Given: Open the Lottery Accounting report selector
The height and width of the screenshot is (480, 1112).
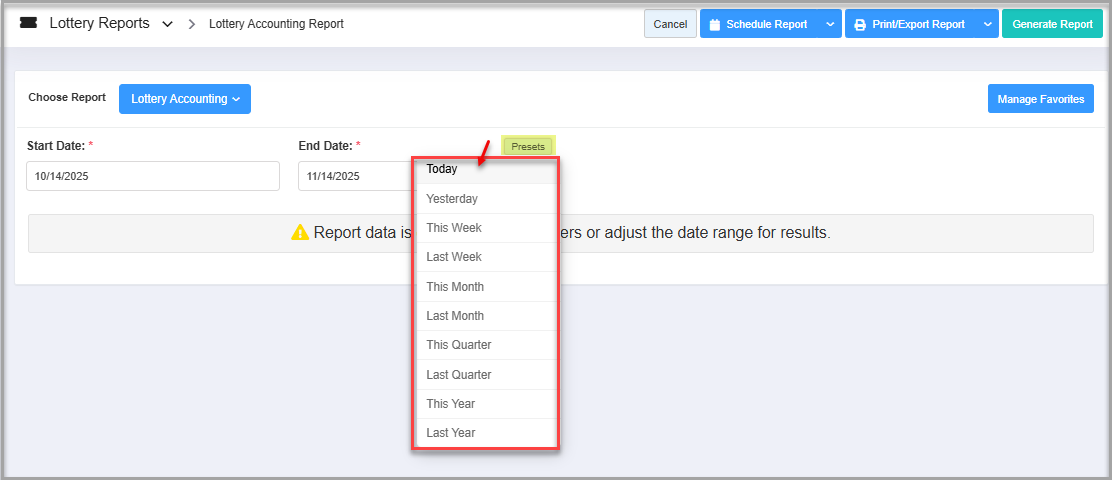Looking at the screenshot, I should 185,99.
